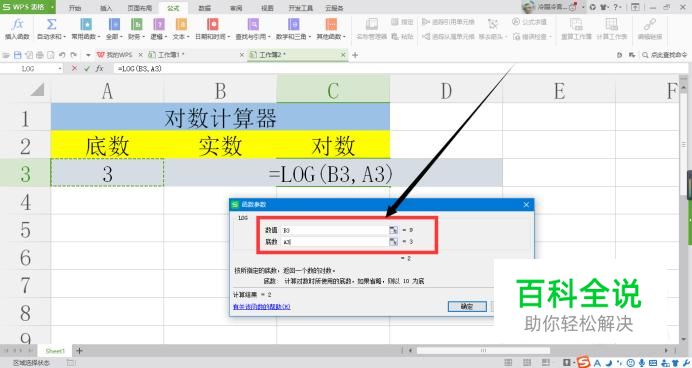Switch to the Developer Tools tab
Viewport: 692px width, 368px height.
click(x=301, y=8)
